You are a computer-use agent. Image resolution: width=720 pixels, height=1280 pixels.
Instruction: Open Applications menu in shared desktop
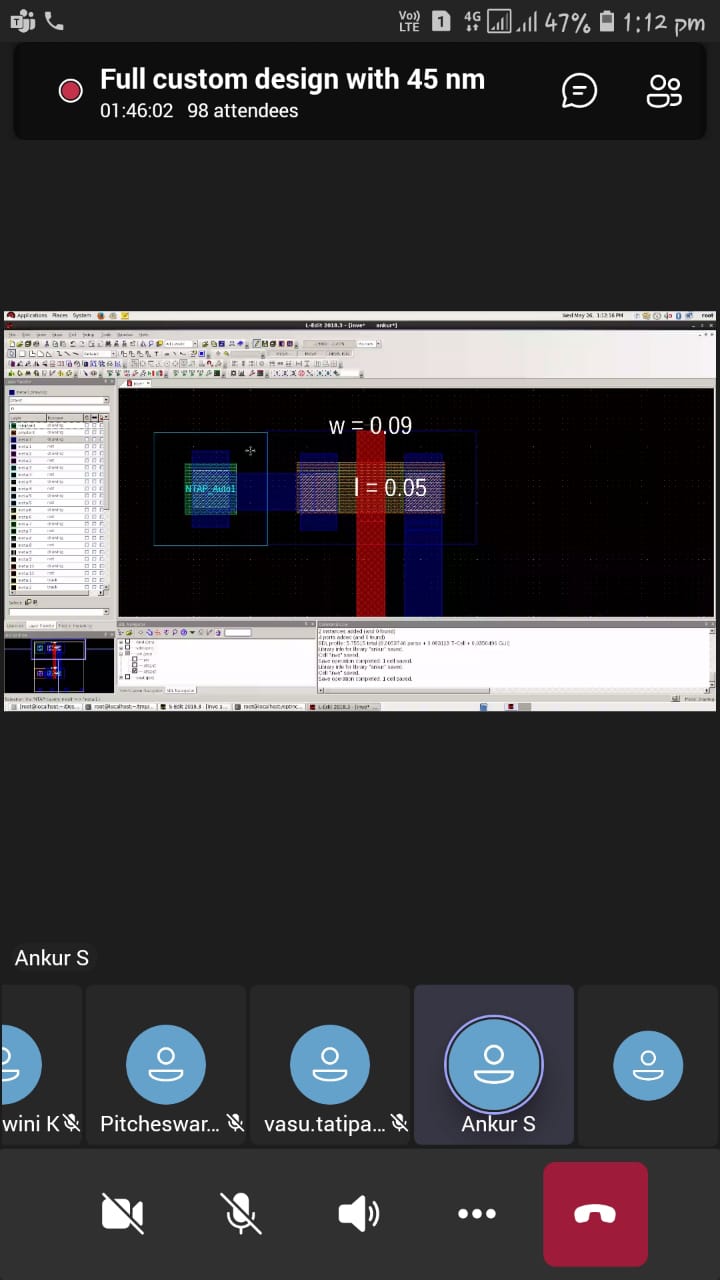(x=31, y=316)
